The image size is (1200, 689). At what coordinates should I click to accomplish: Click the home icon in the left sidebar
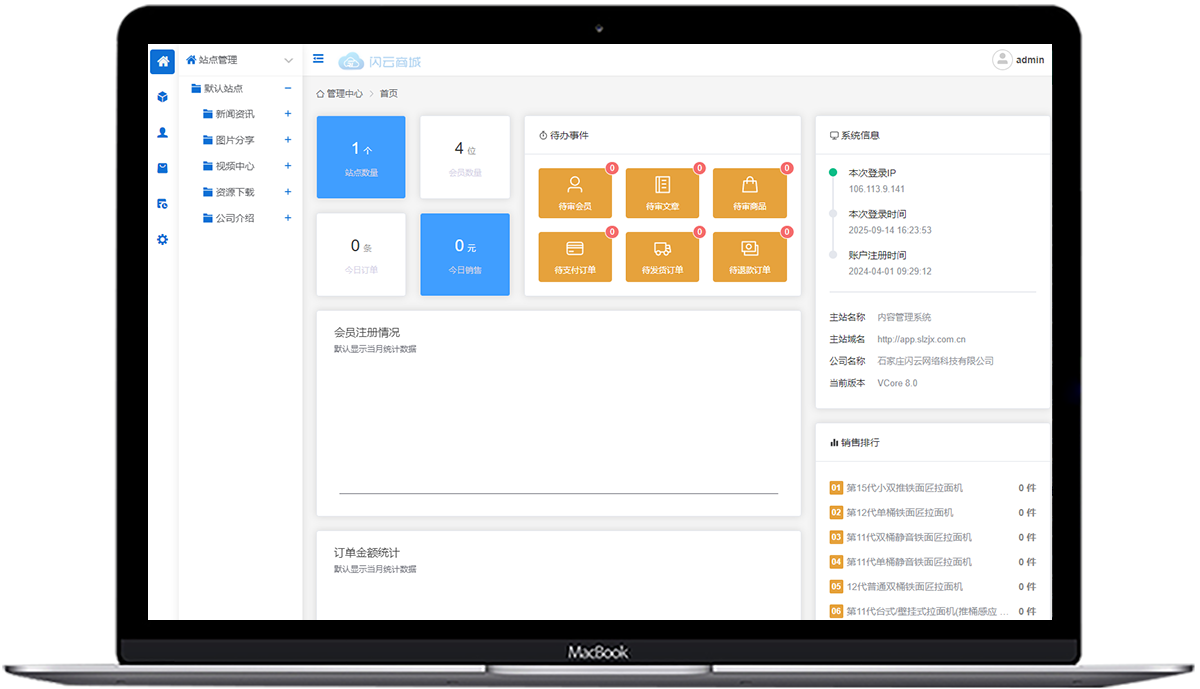[x=162, y=61]
